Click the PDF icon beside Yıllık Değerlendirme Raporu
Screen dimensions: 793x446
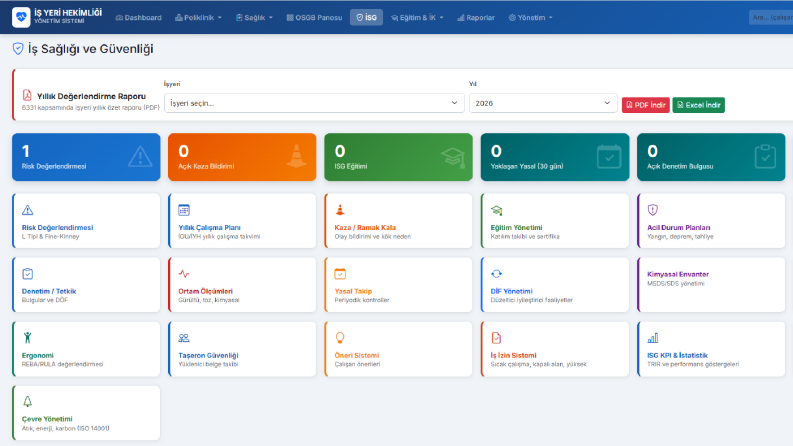(x=27, y=95)
